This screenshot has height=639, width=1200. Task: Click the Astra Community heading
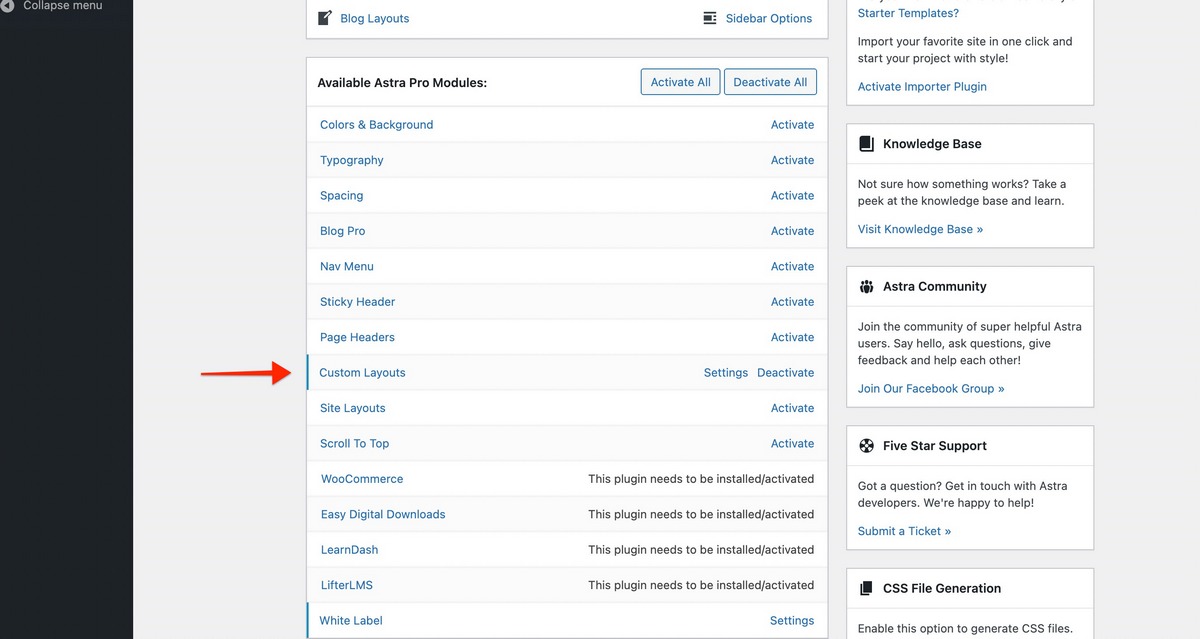(934, 286)
